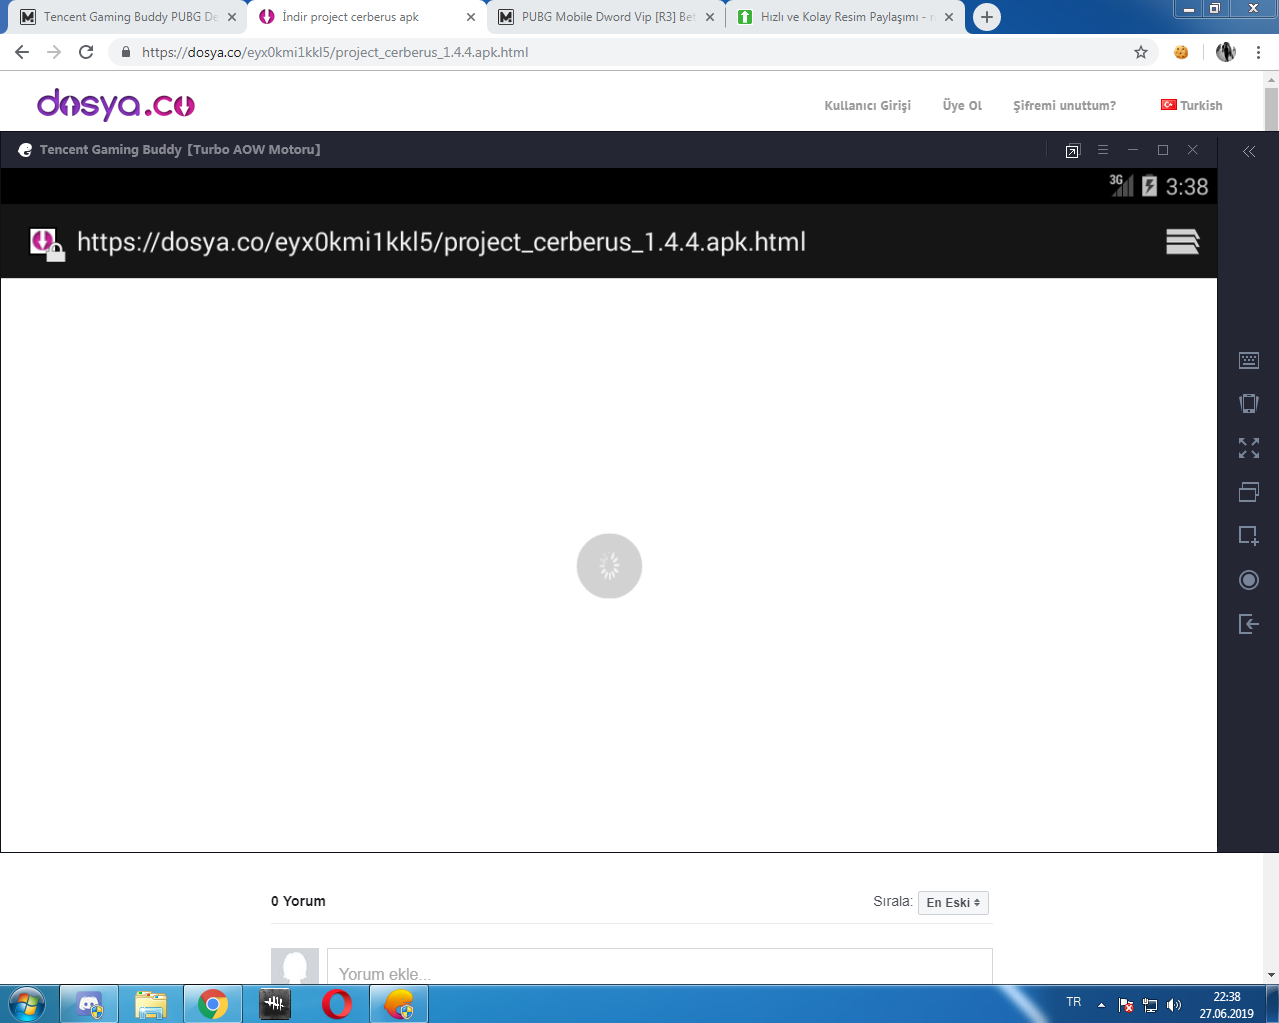Open a new Chrome tab
Image resolution: width=1279 pixels, height=1023 pixels.
pyautogui.click(x=986, y=17)
